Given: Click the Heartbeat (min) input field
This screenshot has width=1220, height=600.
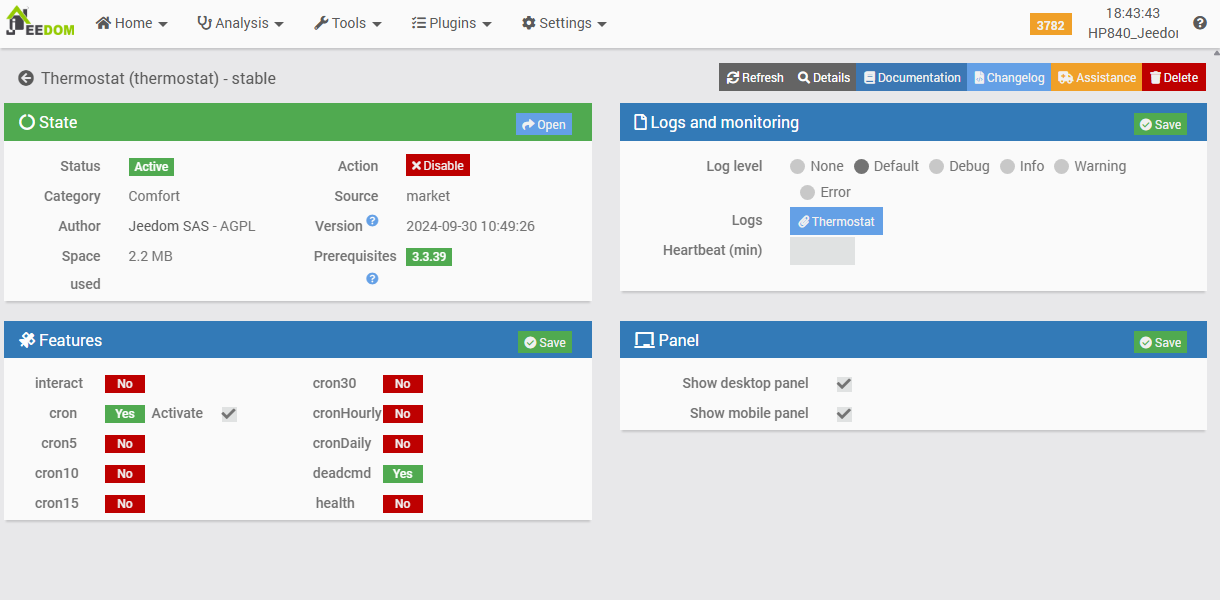Looking at the screenshot, I should coord(822,251).
